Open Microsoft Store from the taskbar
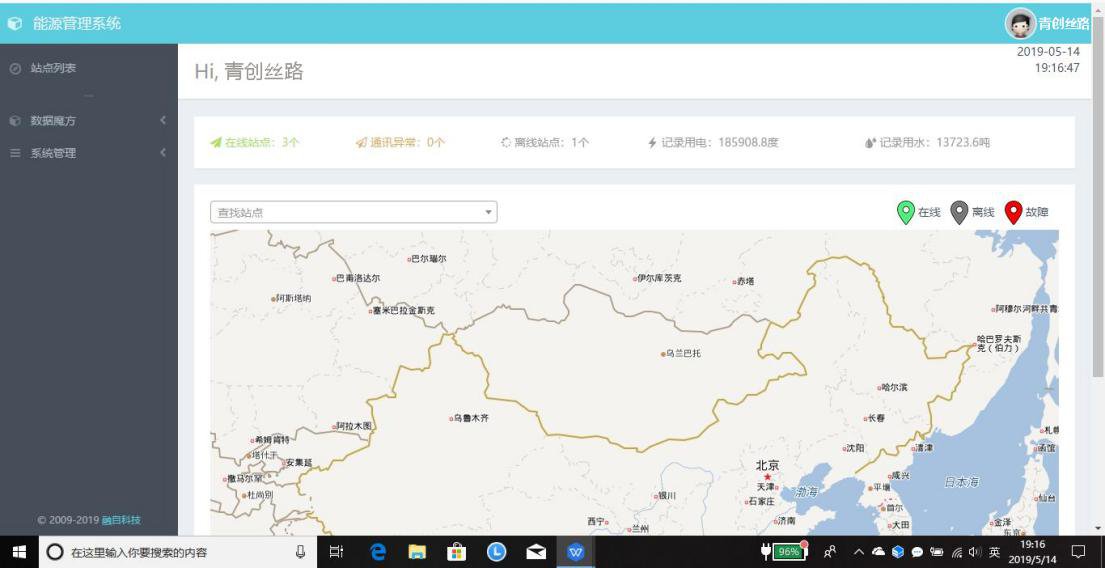 (456, 551)
